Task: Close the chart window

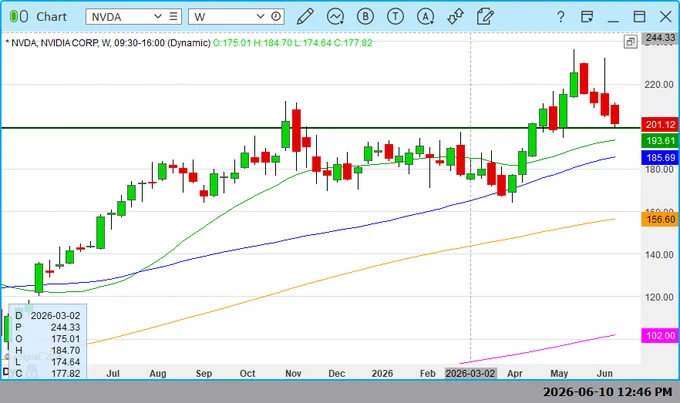Action: tap(665, 17)
